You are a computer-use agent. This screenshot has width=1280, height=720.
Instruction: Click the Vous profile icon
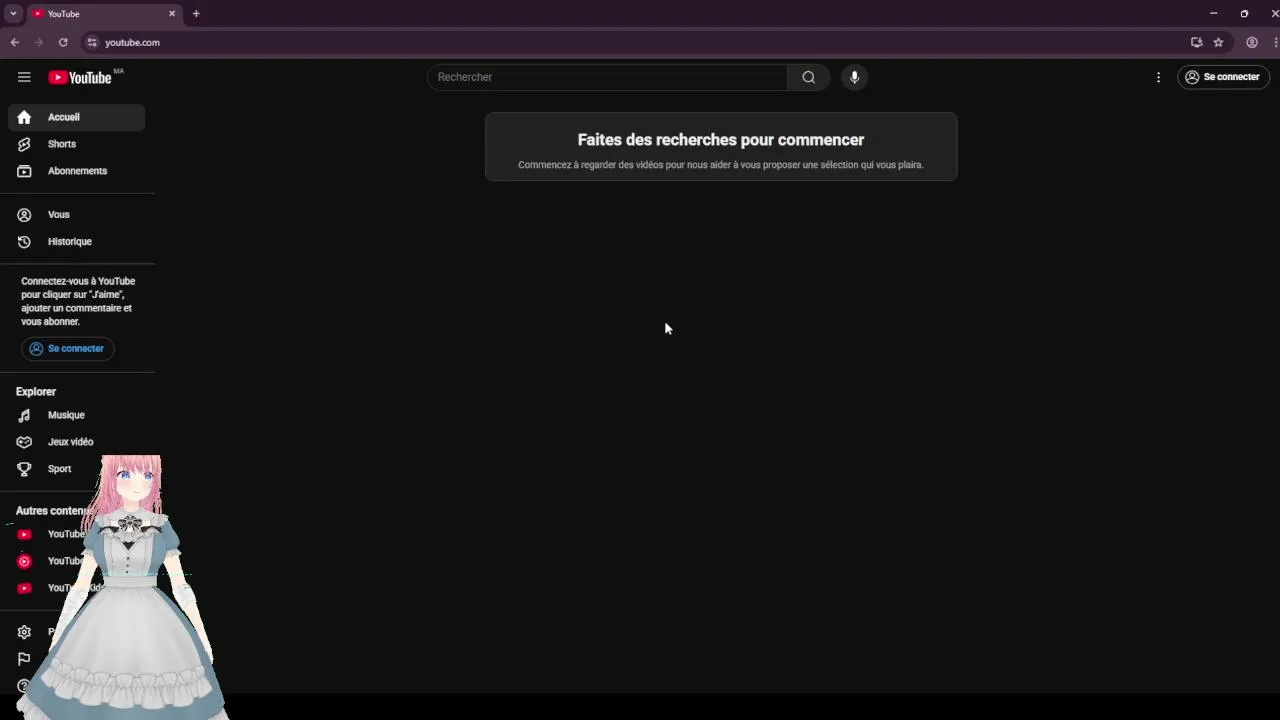[24, 215]
